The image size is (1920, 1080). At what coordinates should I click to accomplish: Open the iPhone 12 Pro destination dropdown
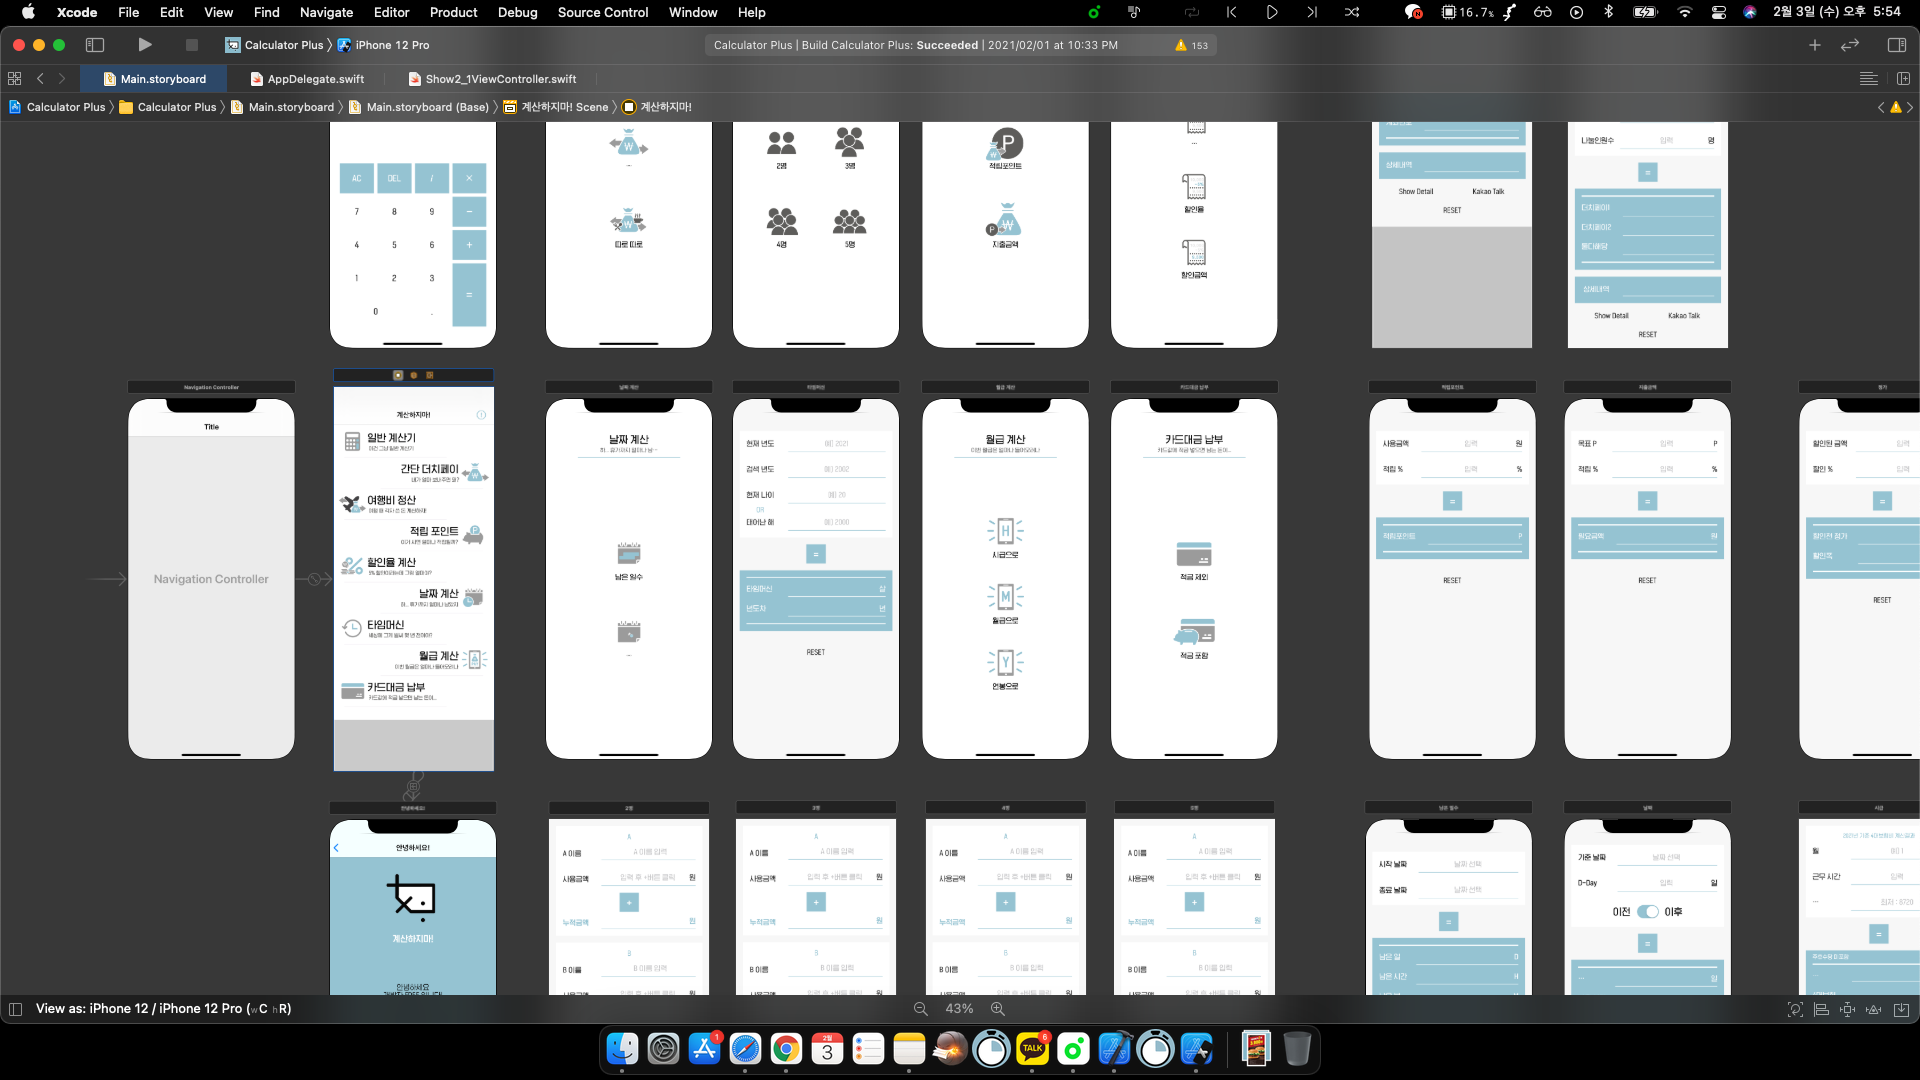pyautogui.click(x=392, y=45)
